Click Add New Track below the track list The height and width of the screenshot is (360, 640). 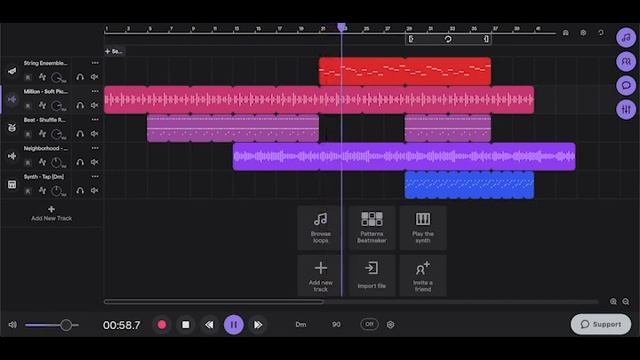coord(51,214)
